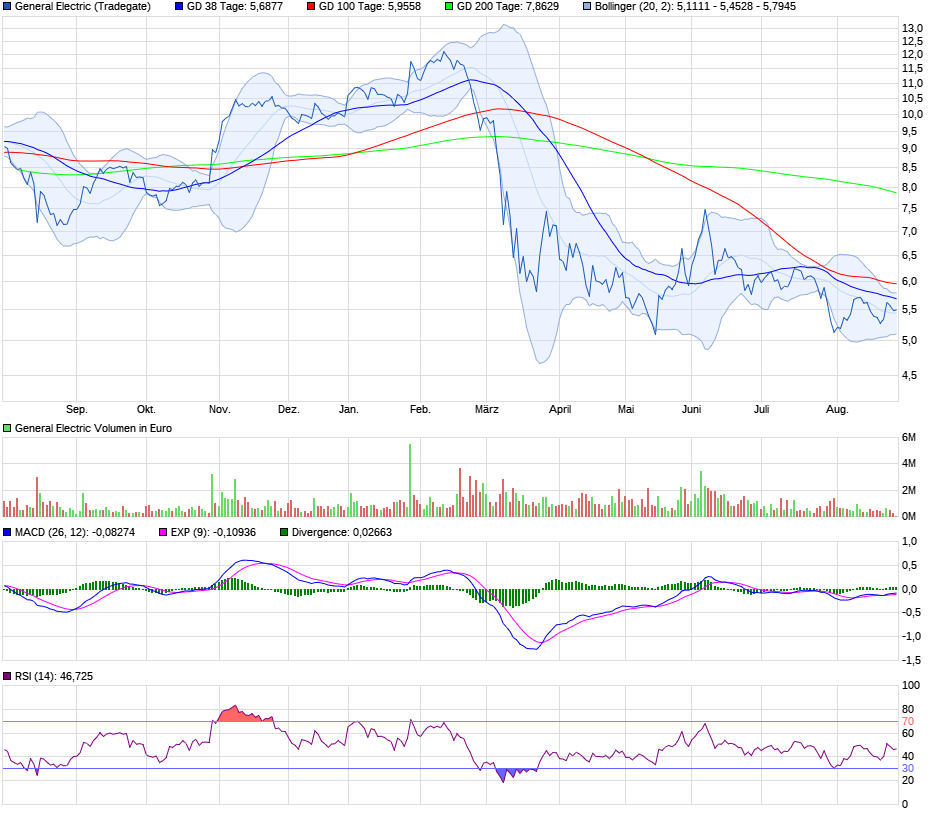Click the purple RSI (14) legend square
Viewport: 940px width, 814px height.
[x=8, y=677]
